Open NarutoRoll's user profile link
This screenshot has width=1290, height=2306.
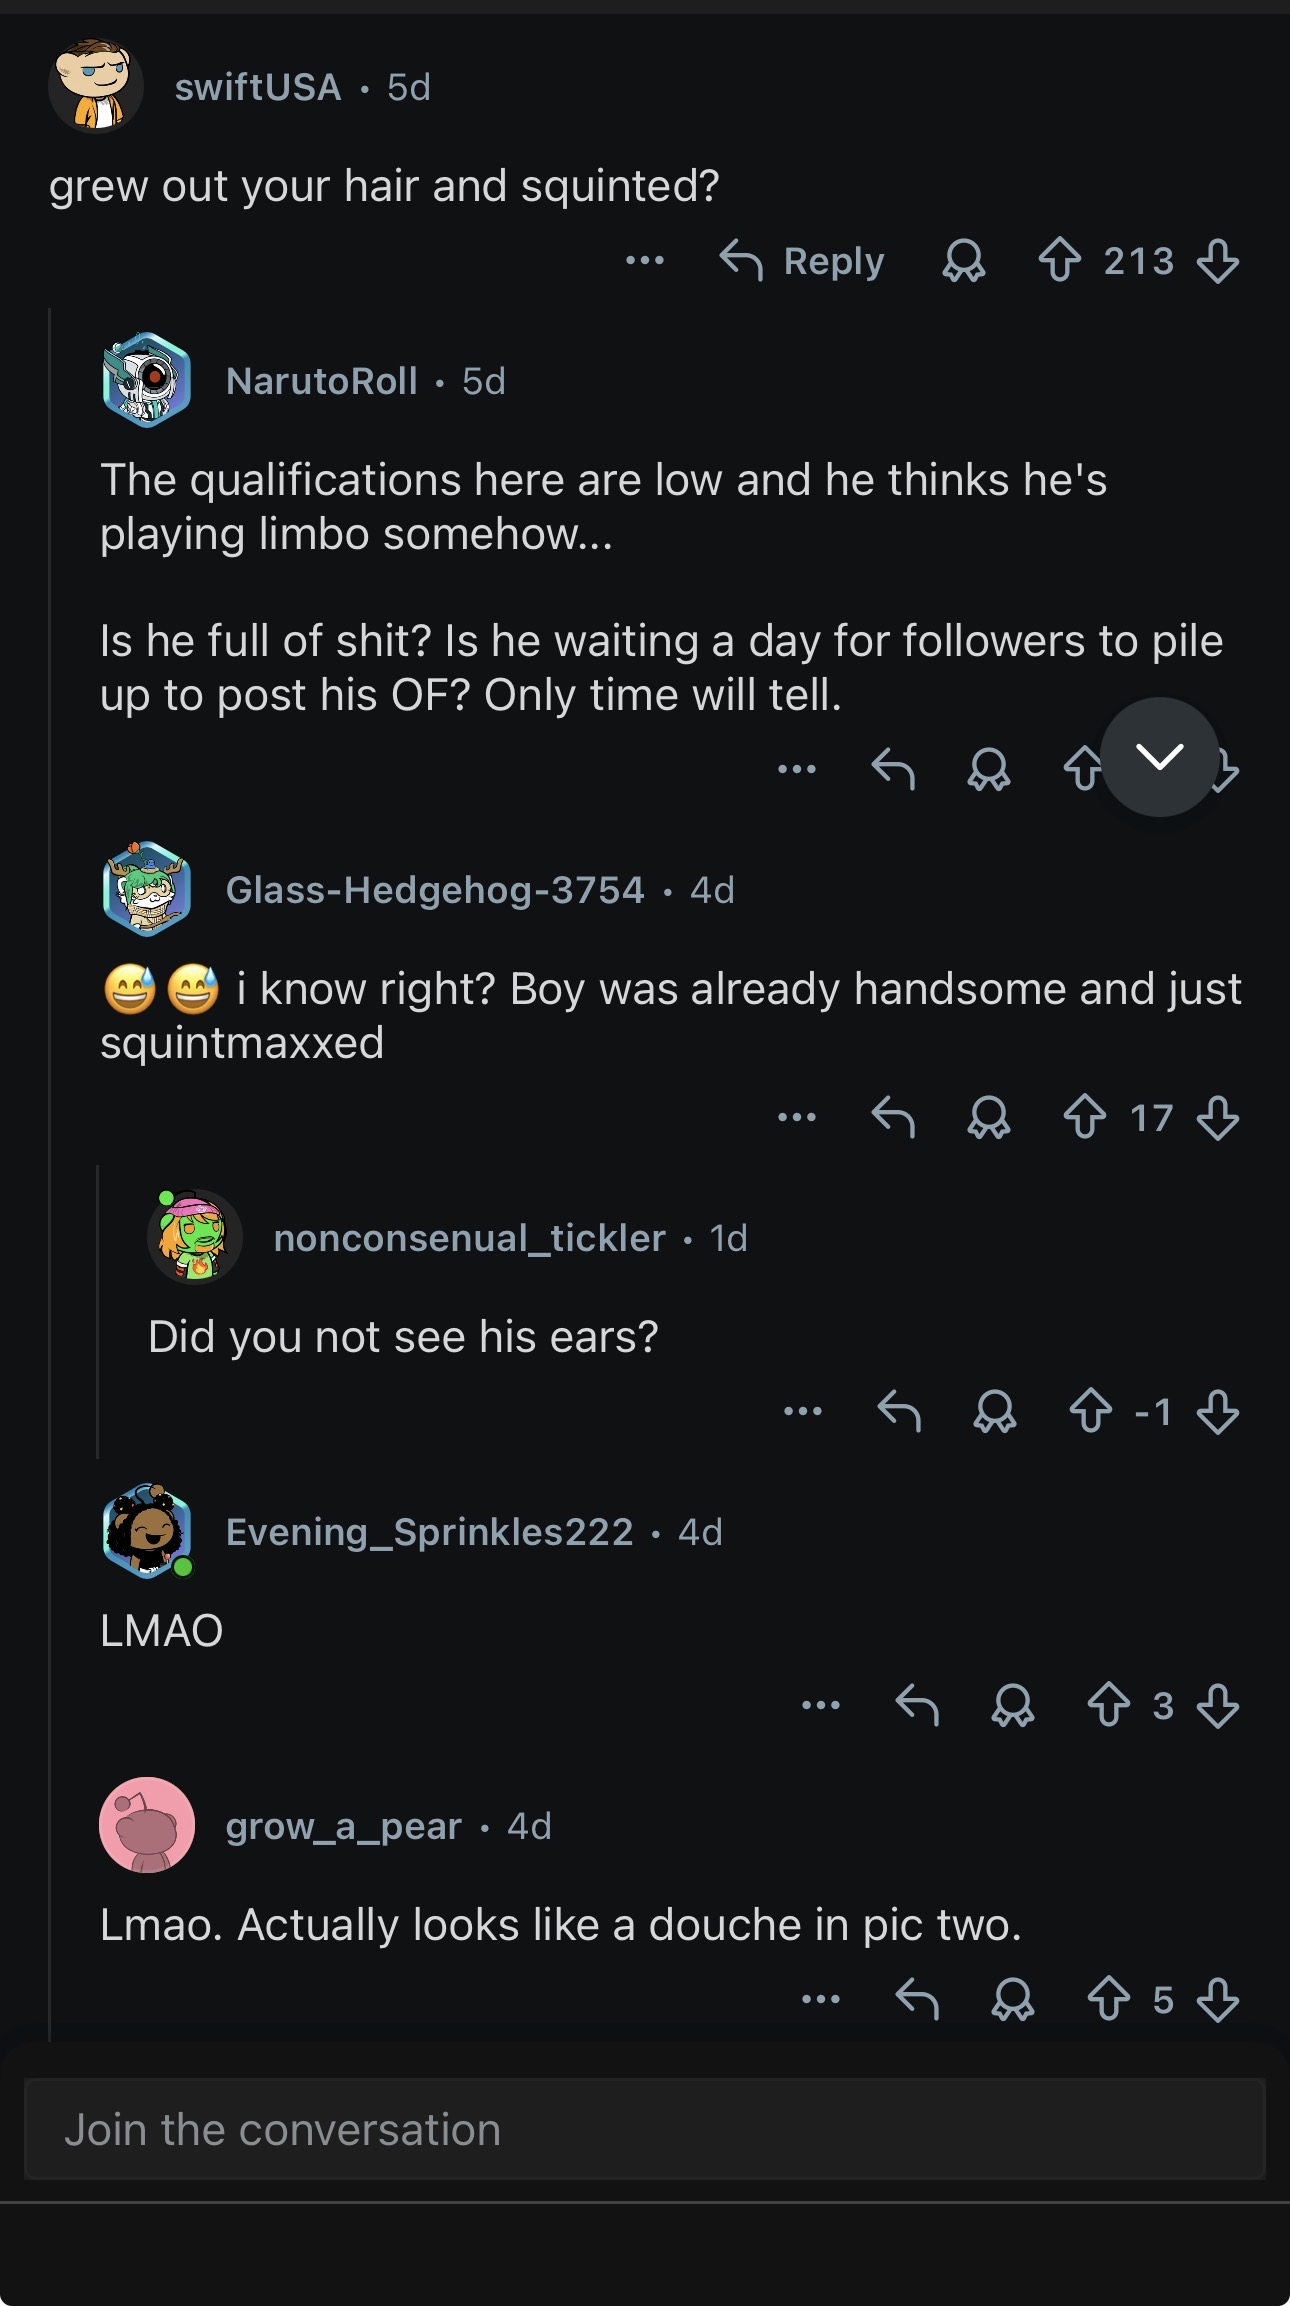[321, 381]
